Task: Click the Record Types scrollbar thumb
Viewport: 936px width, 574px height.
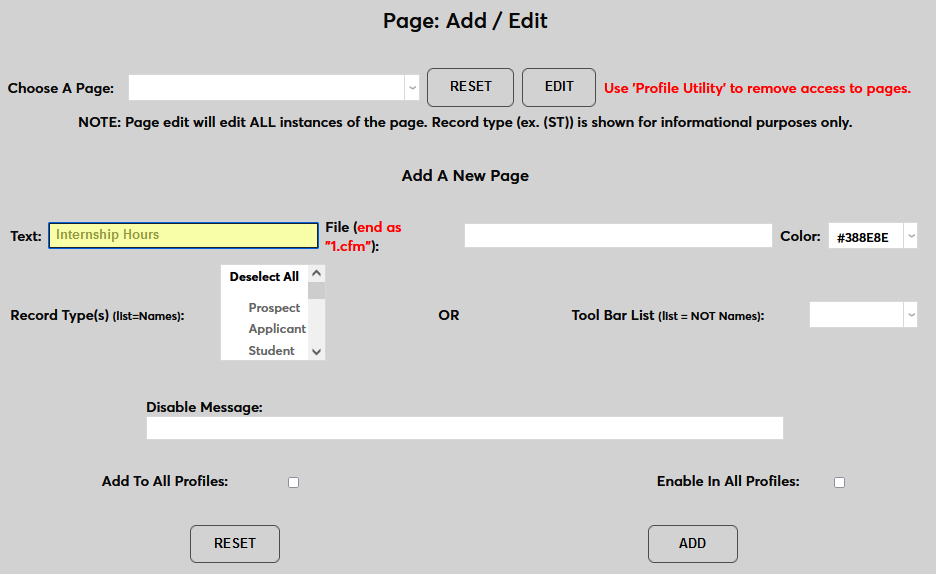Action: click(x=316, y=291)
